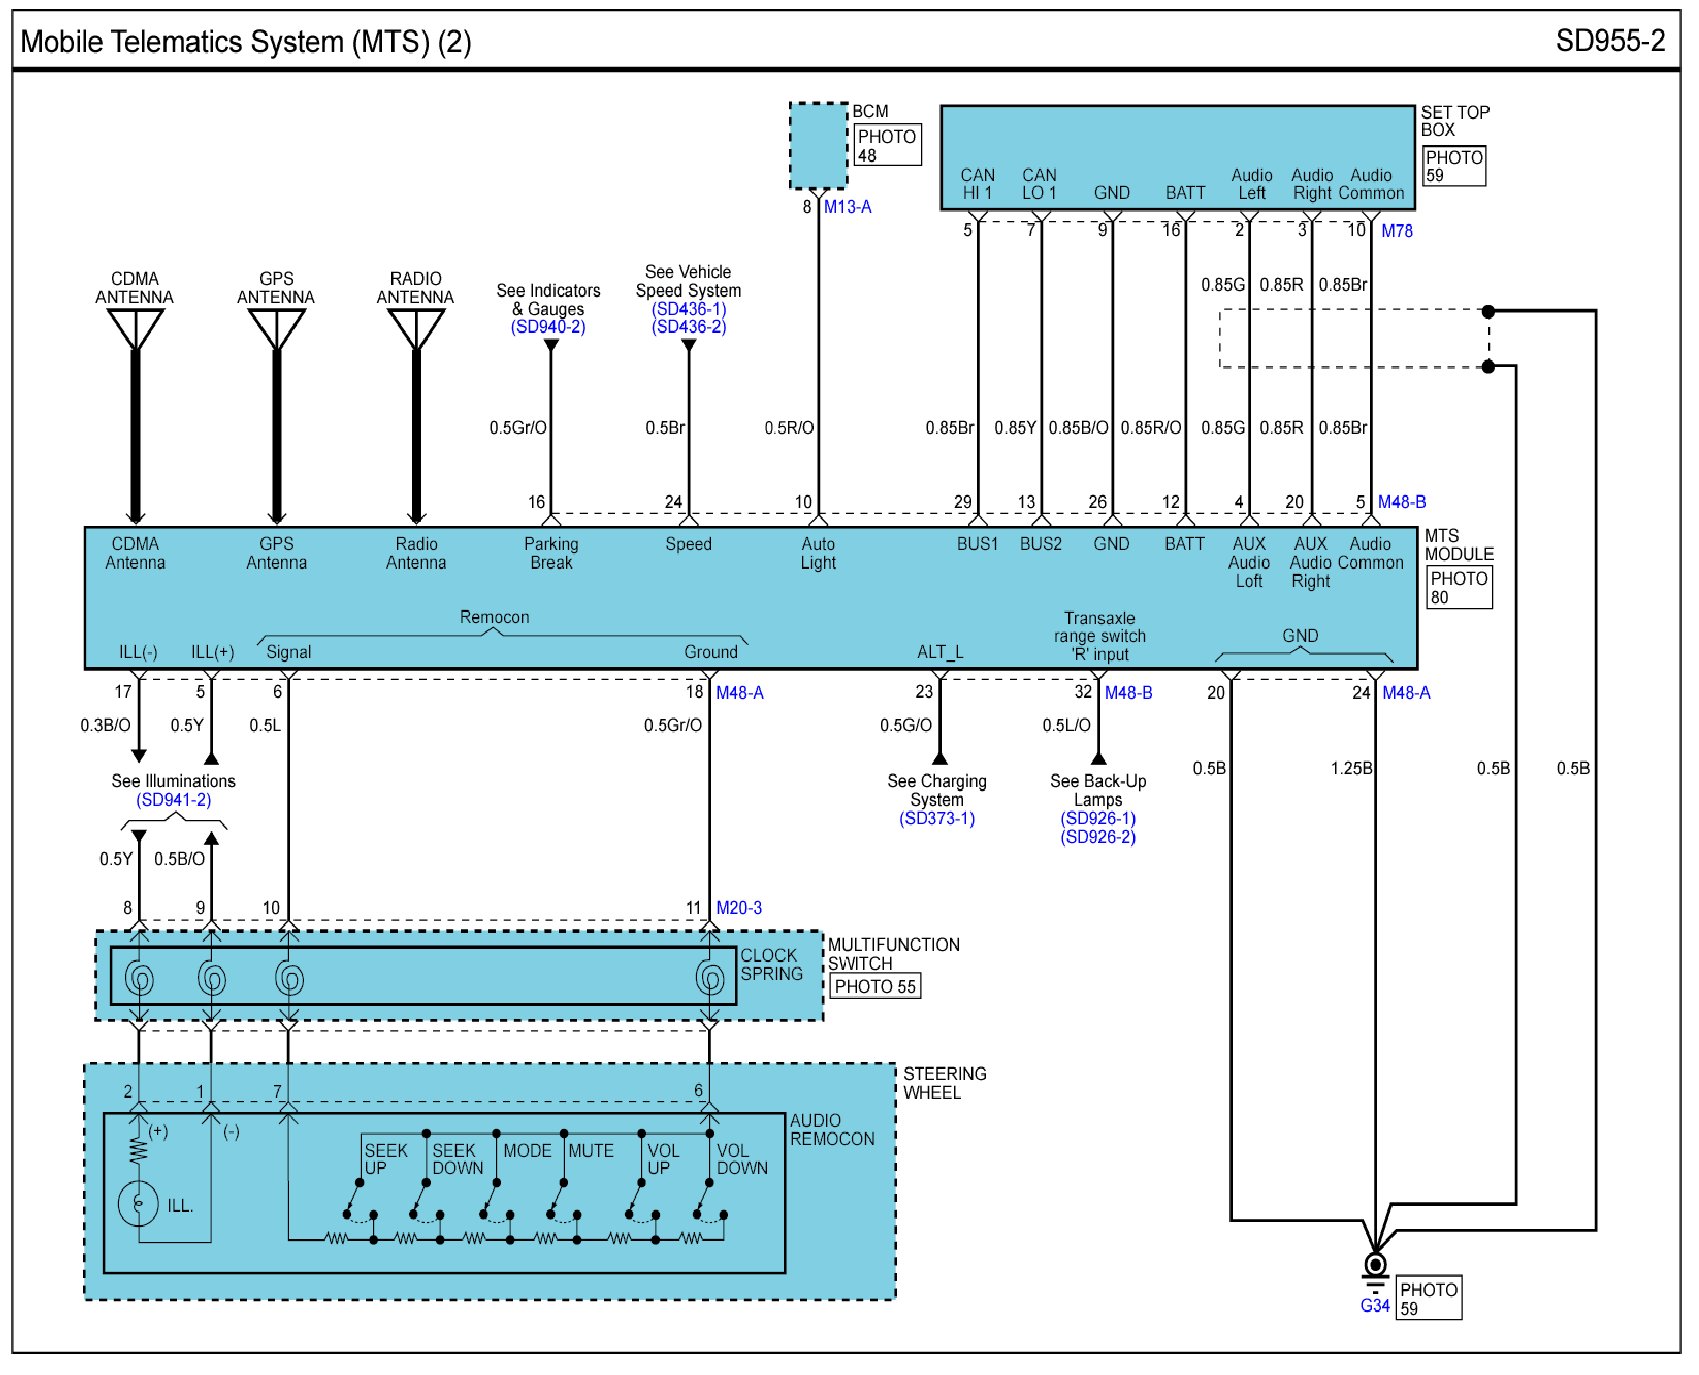This screenshot has height=1375, width=1699.
Task: Click the rightmost clock spring coil symbol
Action: pyautogui.click(x=710, y=977)
